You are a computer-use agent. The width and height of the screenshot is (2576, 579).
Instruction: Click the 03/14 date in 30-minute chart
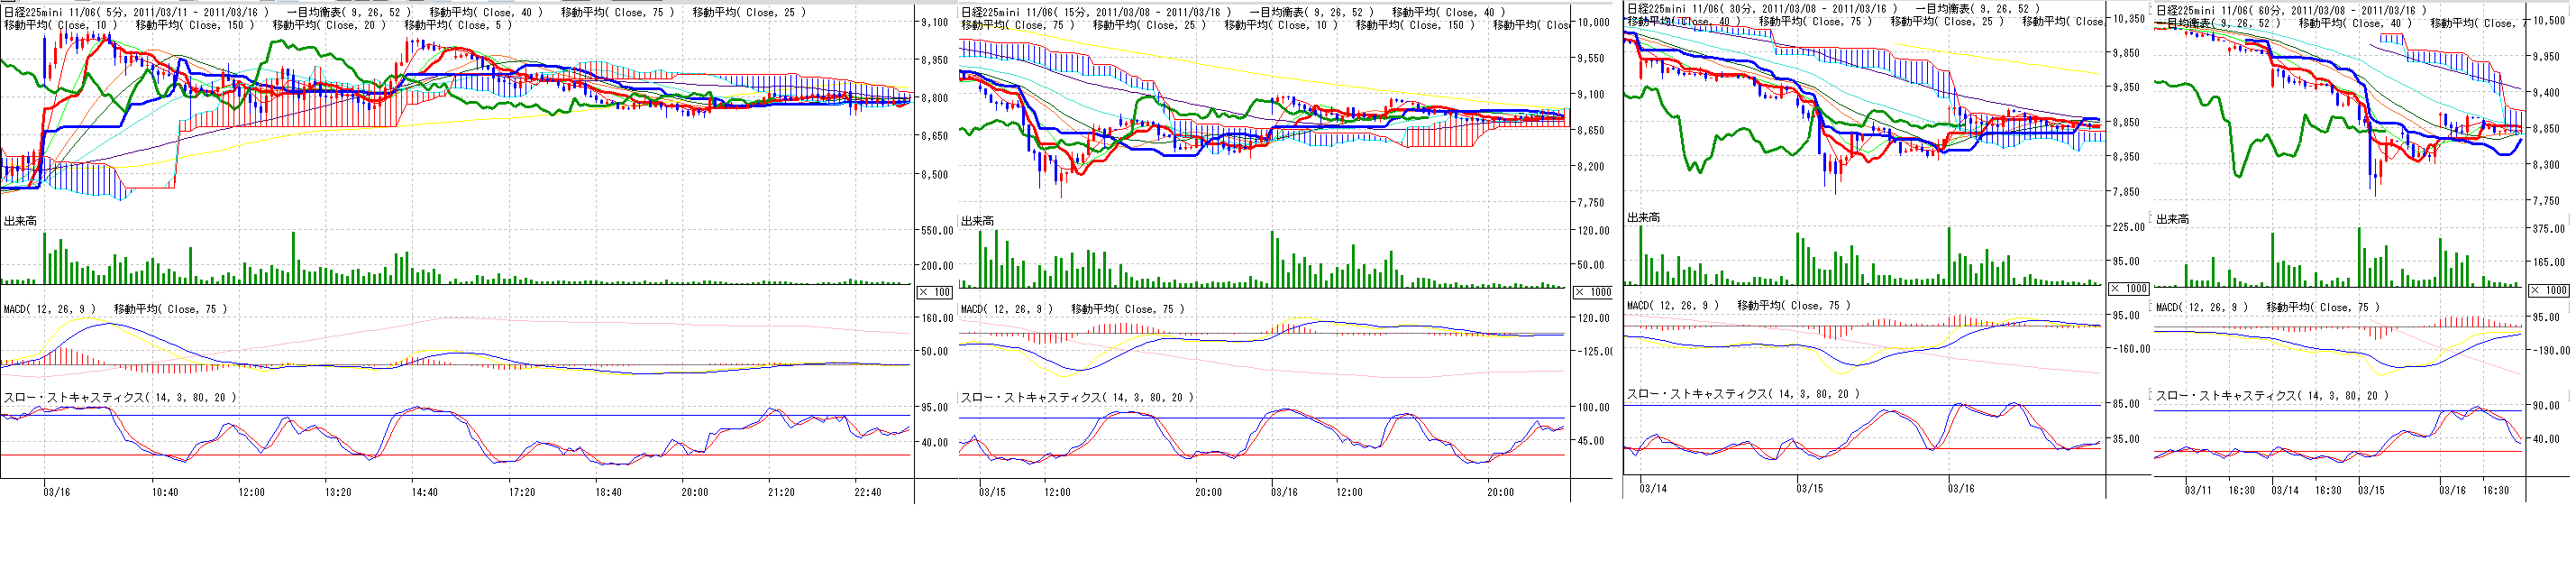(1653, 489)
